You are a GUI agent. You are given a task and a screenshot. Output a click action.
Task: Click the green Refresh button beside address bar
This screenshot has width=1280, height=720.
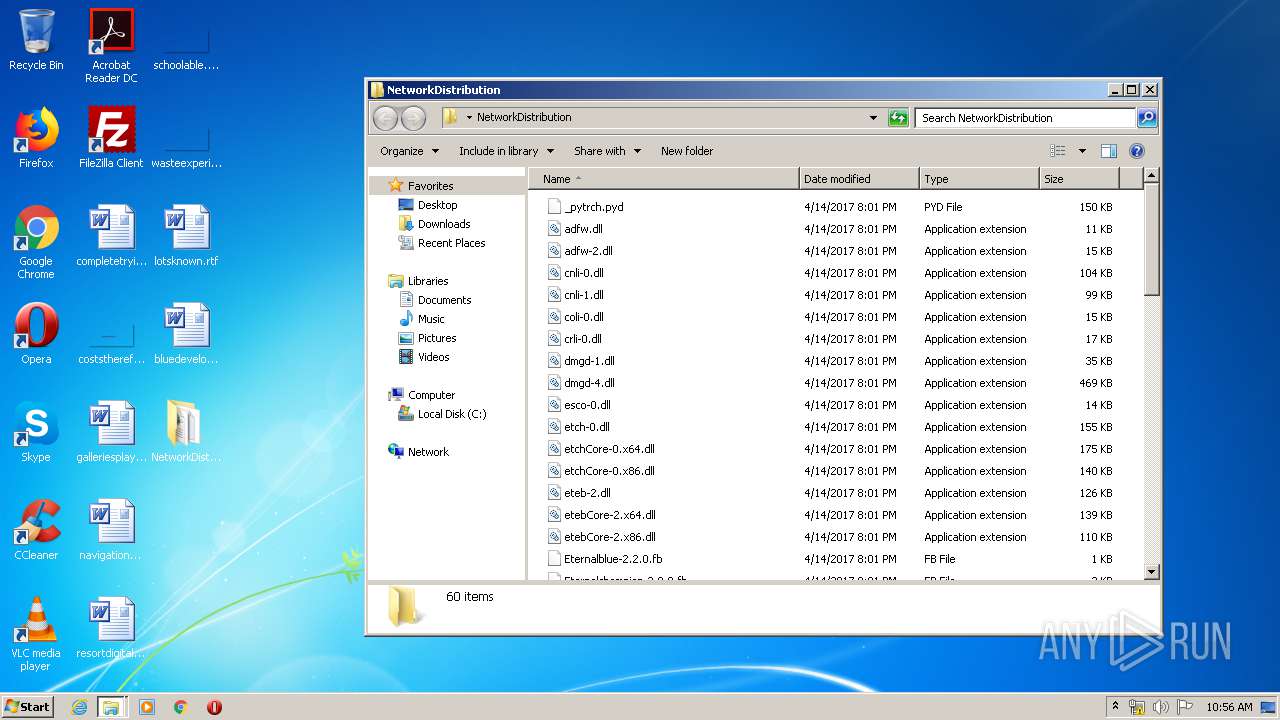click(x=898, y=118)
